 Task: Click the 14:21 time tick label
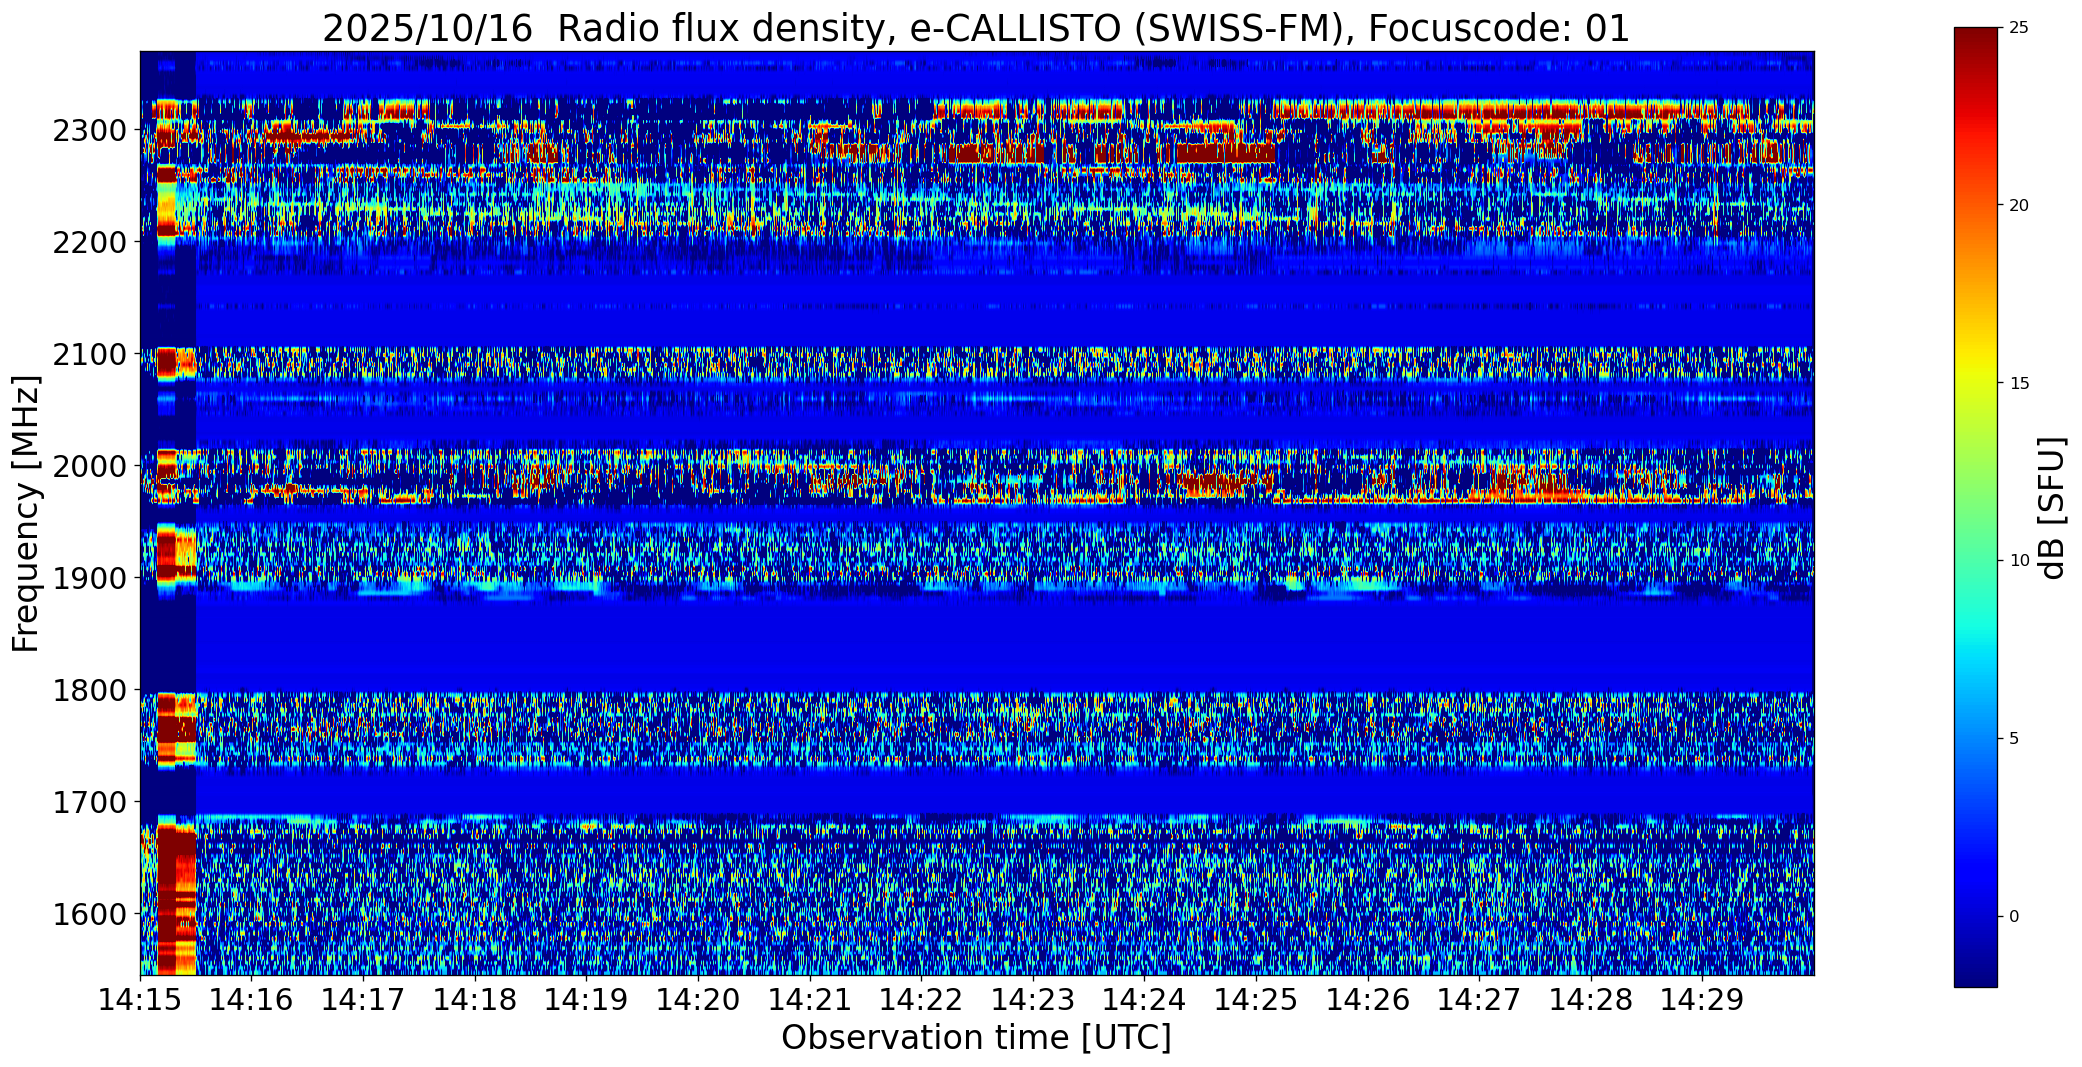pyautogui.click(x=810, y=999)
